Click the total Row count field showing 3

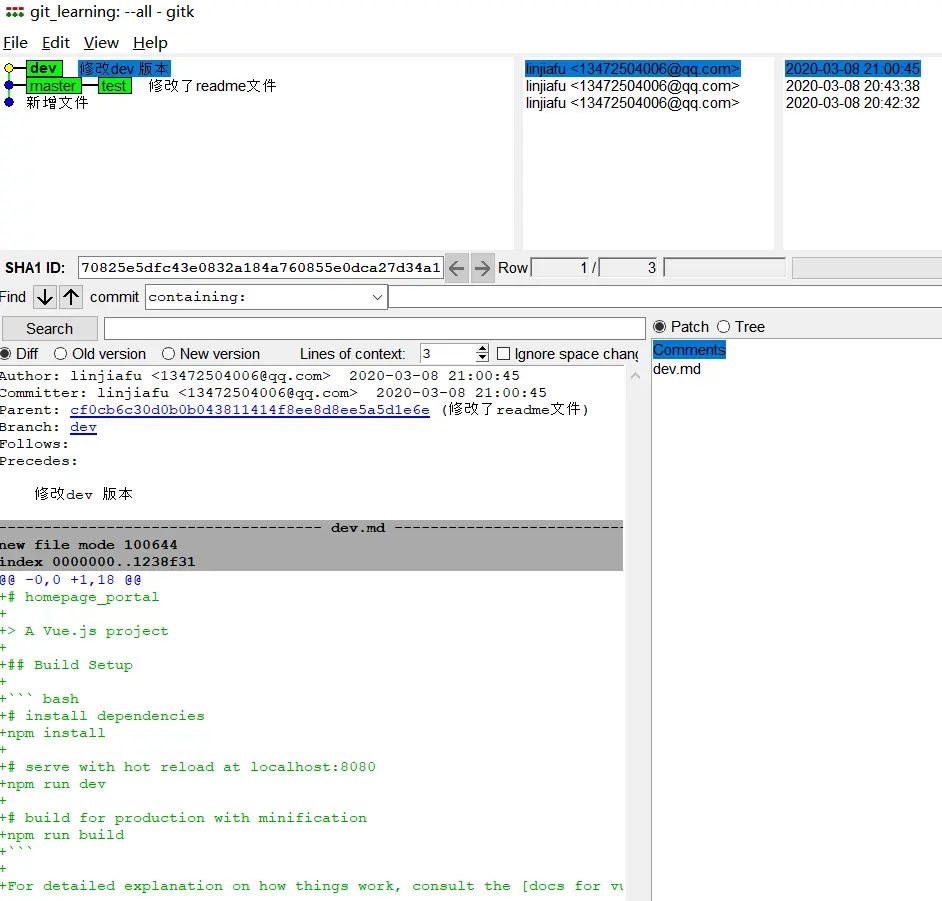(629, 268)
